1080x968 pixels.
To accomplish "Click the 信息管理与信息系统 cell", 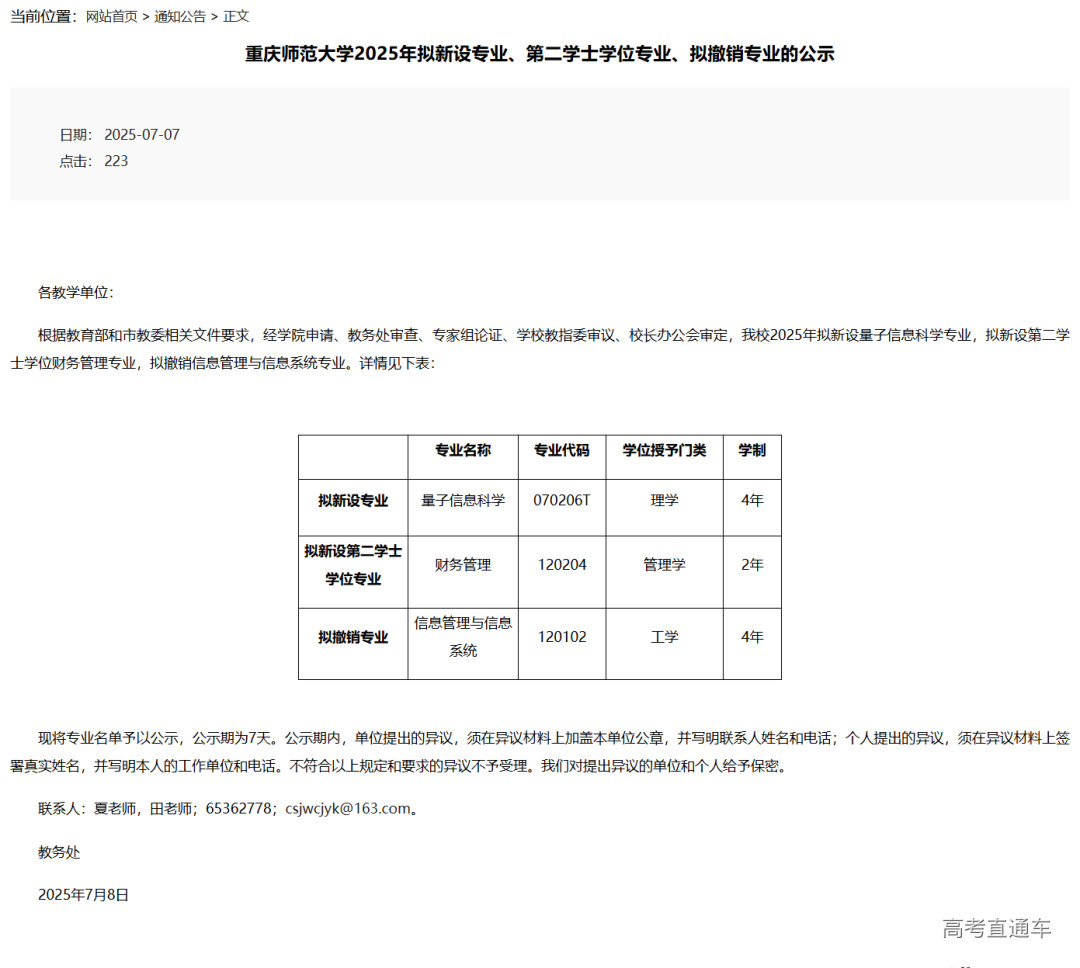I will pyautogui.click(x=462, y=636).
